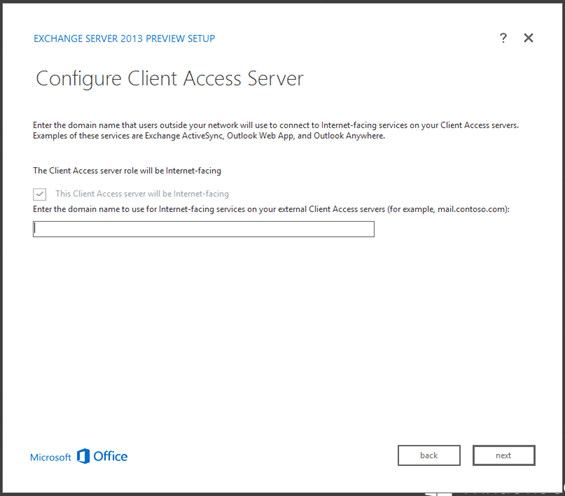
Task: Click the 'Exchange Server 2013 Preview Setup' header
Action: [124, 39]
